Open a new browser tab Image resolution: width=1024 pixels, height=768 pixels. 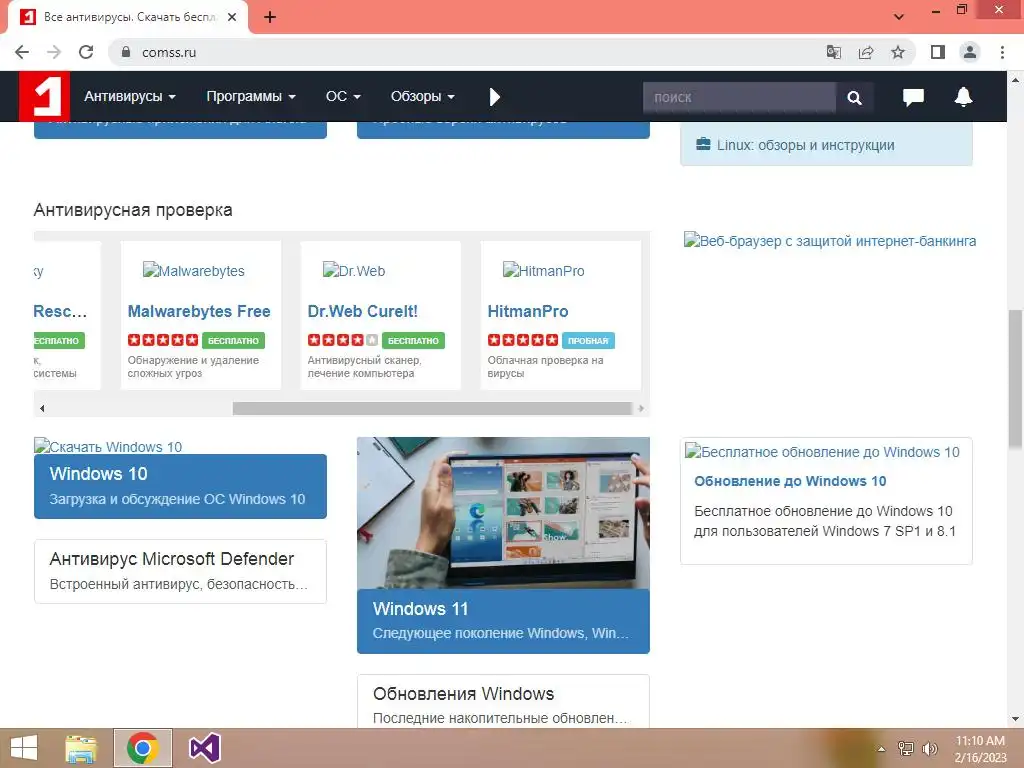(x=270, y=17)
